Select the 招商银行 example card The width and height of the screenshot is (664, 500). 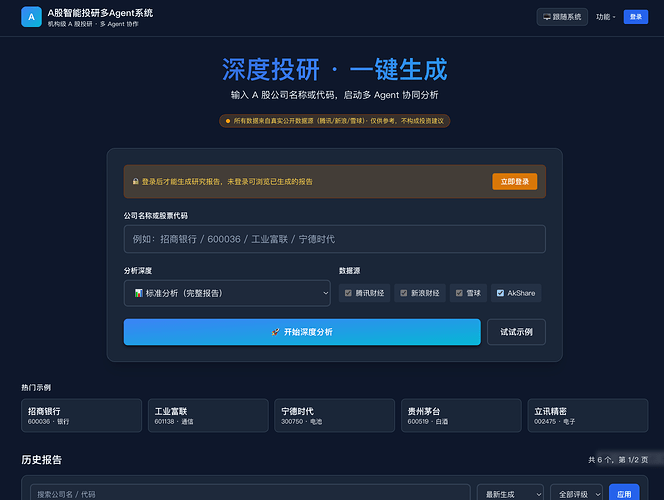pos(81,415)
